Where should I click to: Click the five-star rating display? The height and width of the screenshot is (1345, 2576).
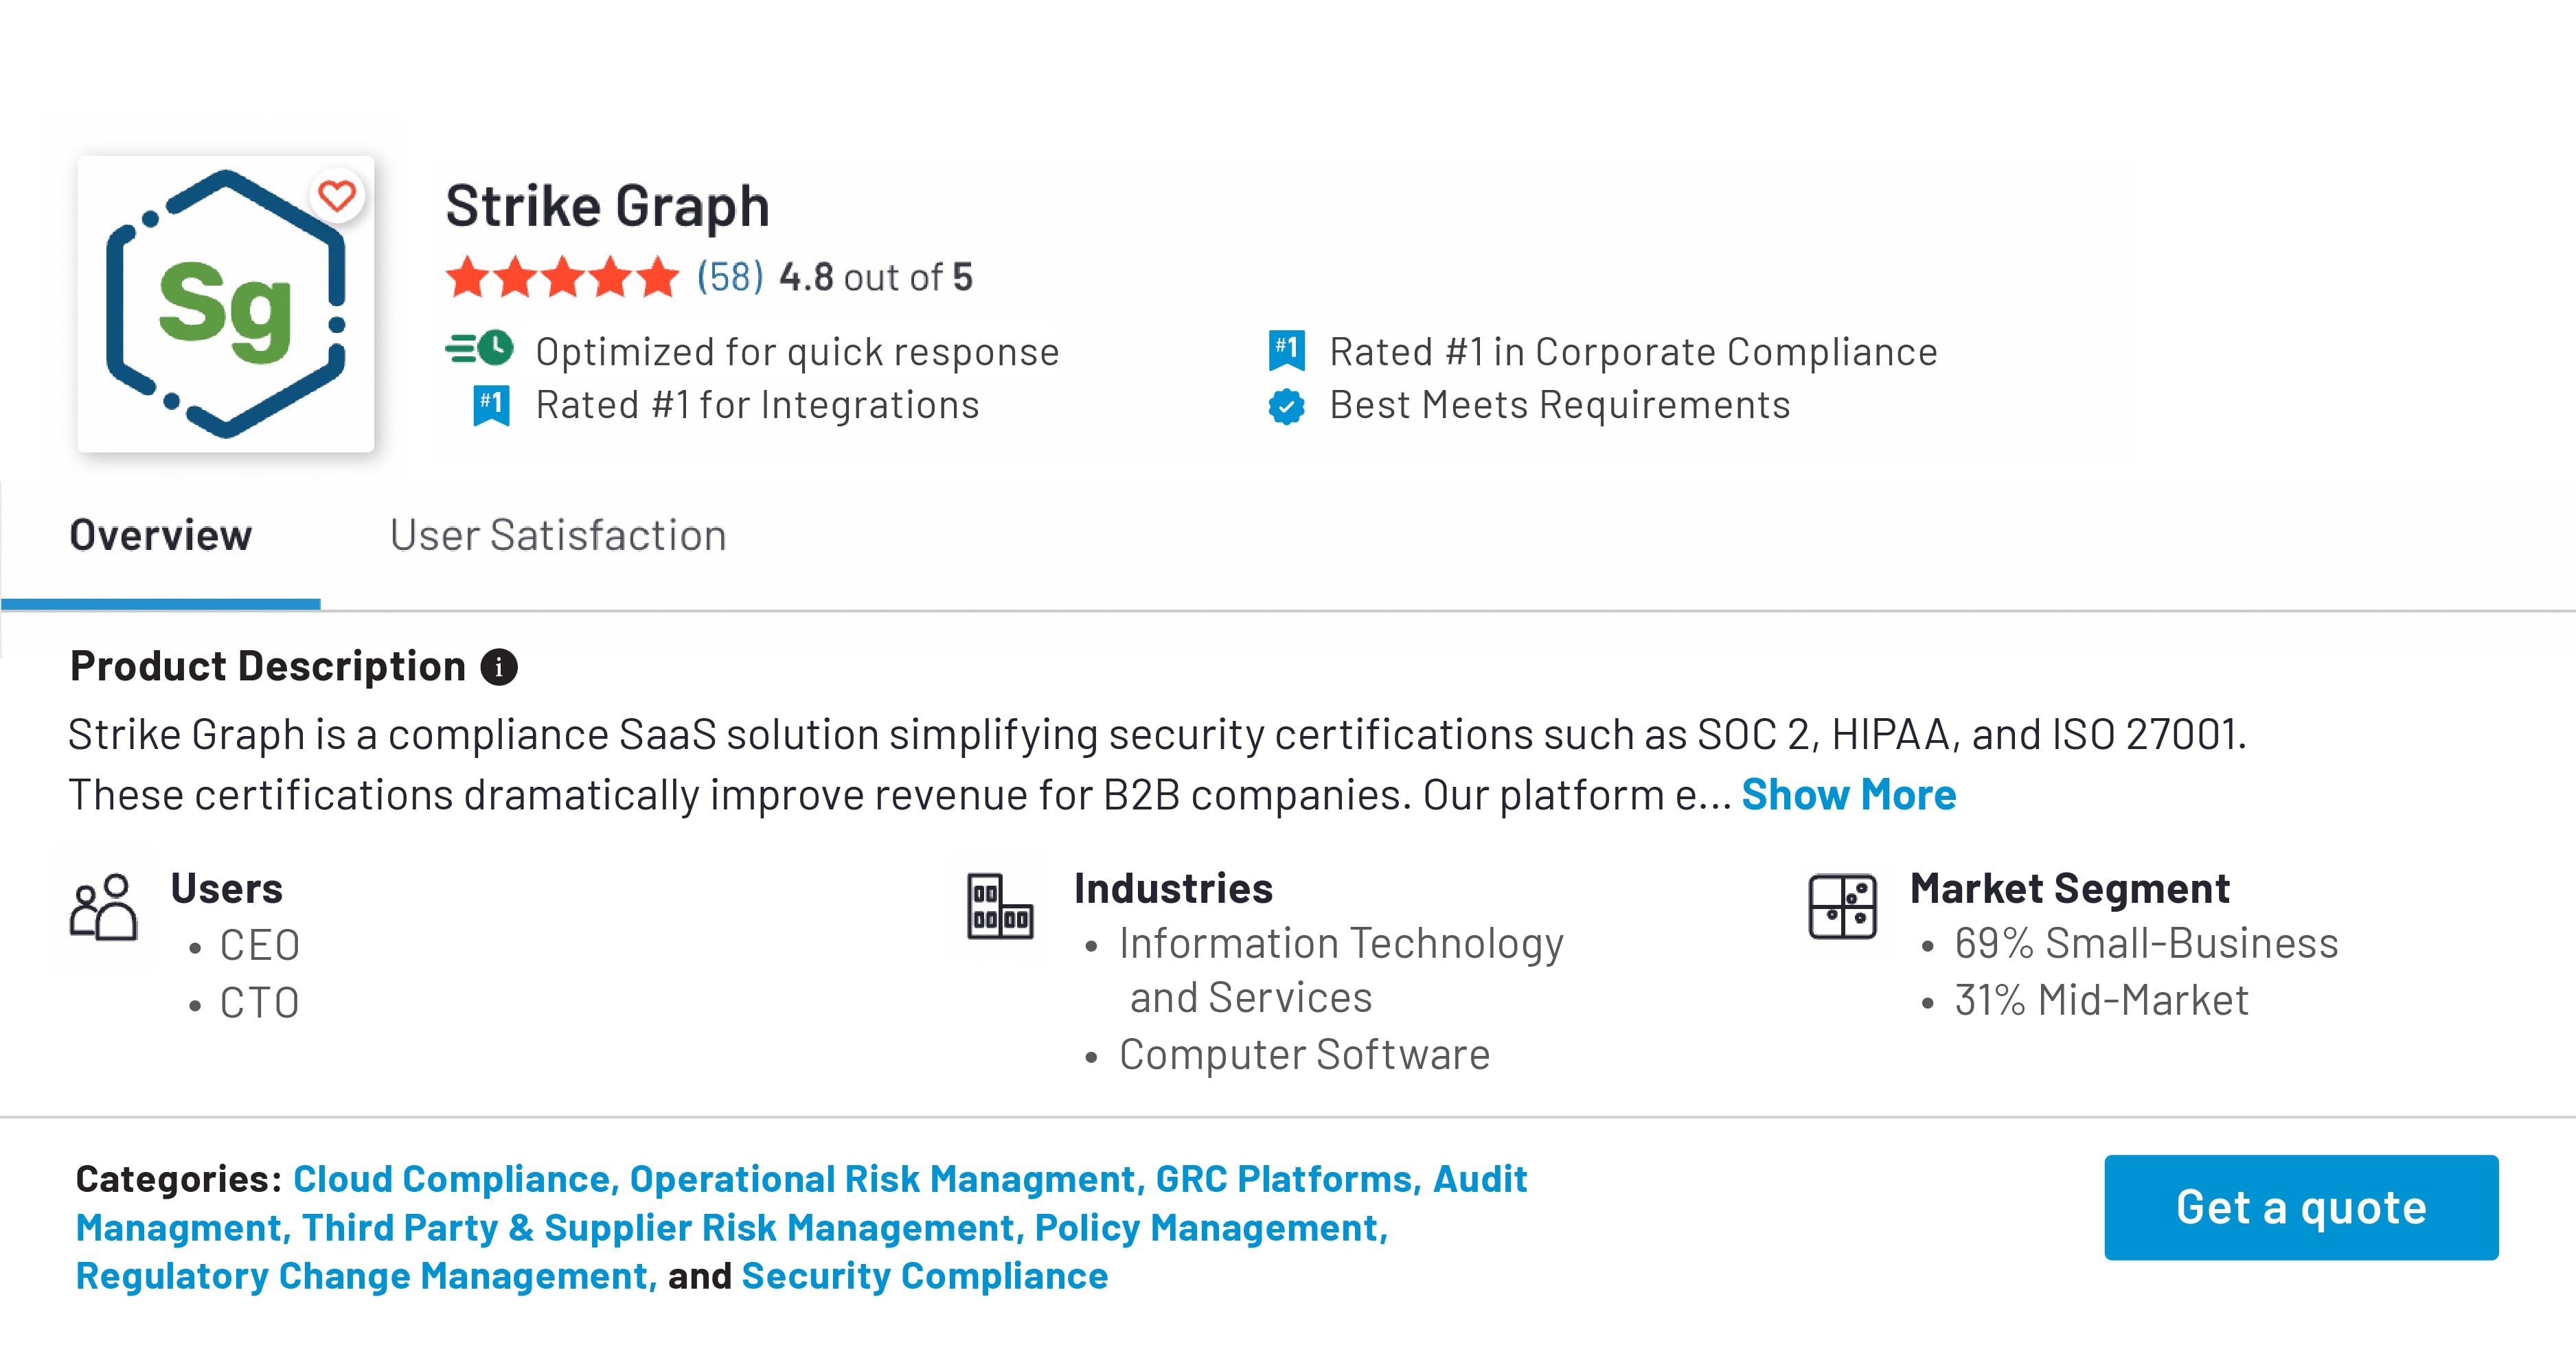tap(562, 277)
